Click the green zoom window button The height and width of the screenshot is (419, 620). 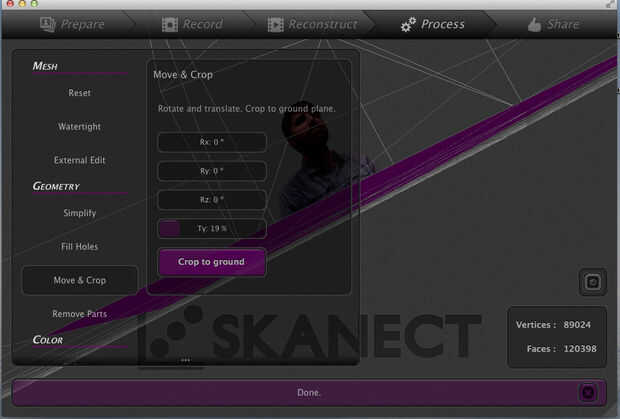tap(35, 3)
